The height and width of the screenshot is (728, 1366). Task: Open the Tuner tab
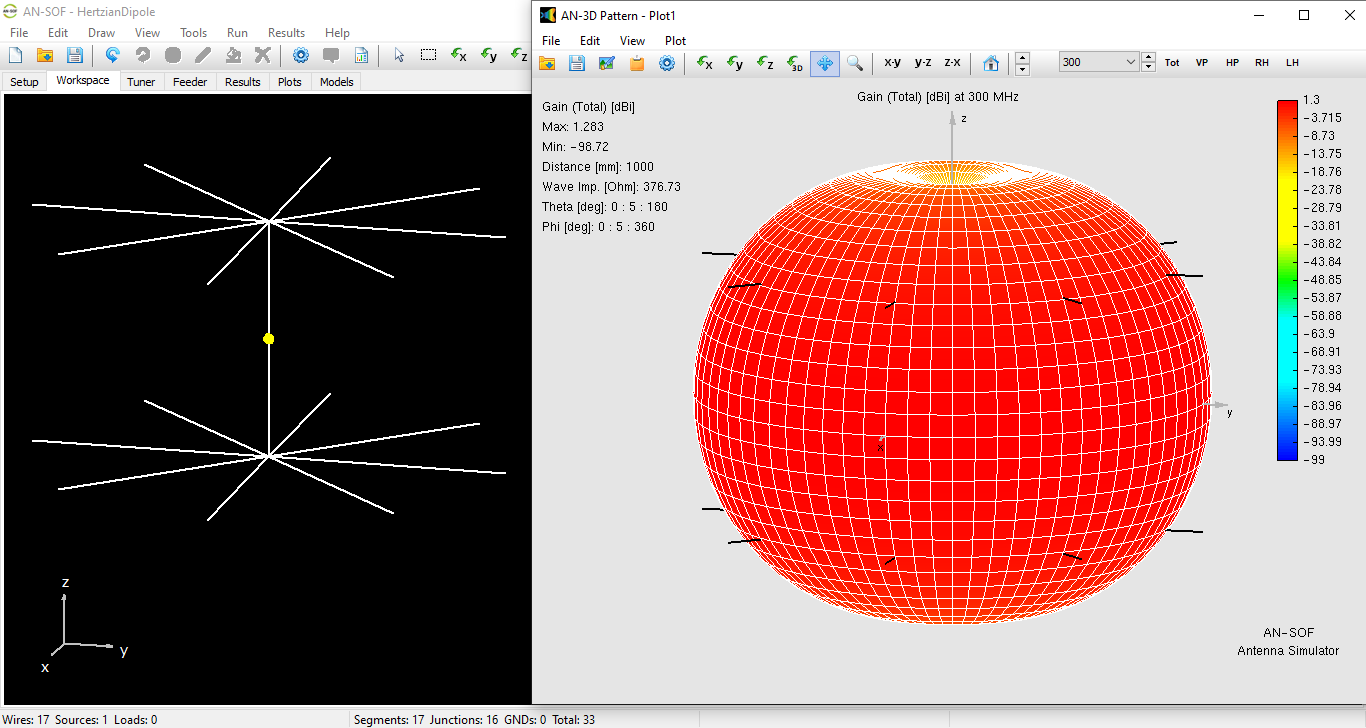click(x=141, y=82)
